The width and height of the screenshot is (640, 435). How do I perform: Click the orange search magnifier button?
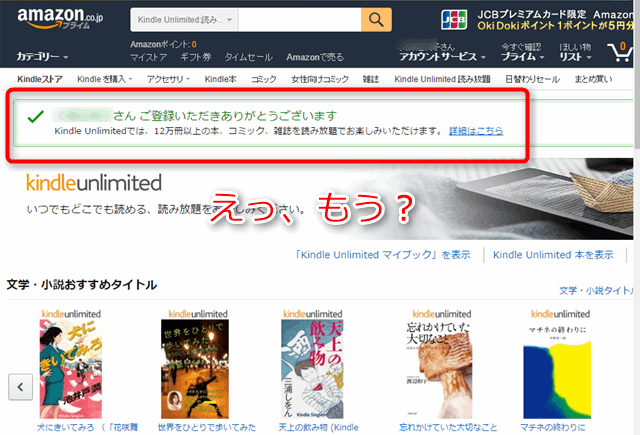[x=376, y=20]
